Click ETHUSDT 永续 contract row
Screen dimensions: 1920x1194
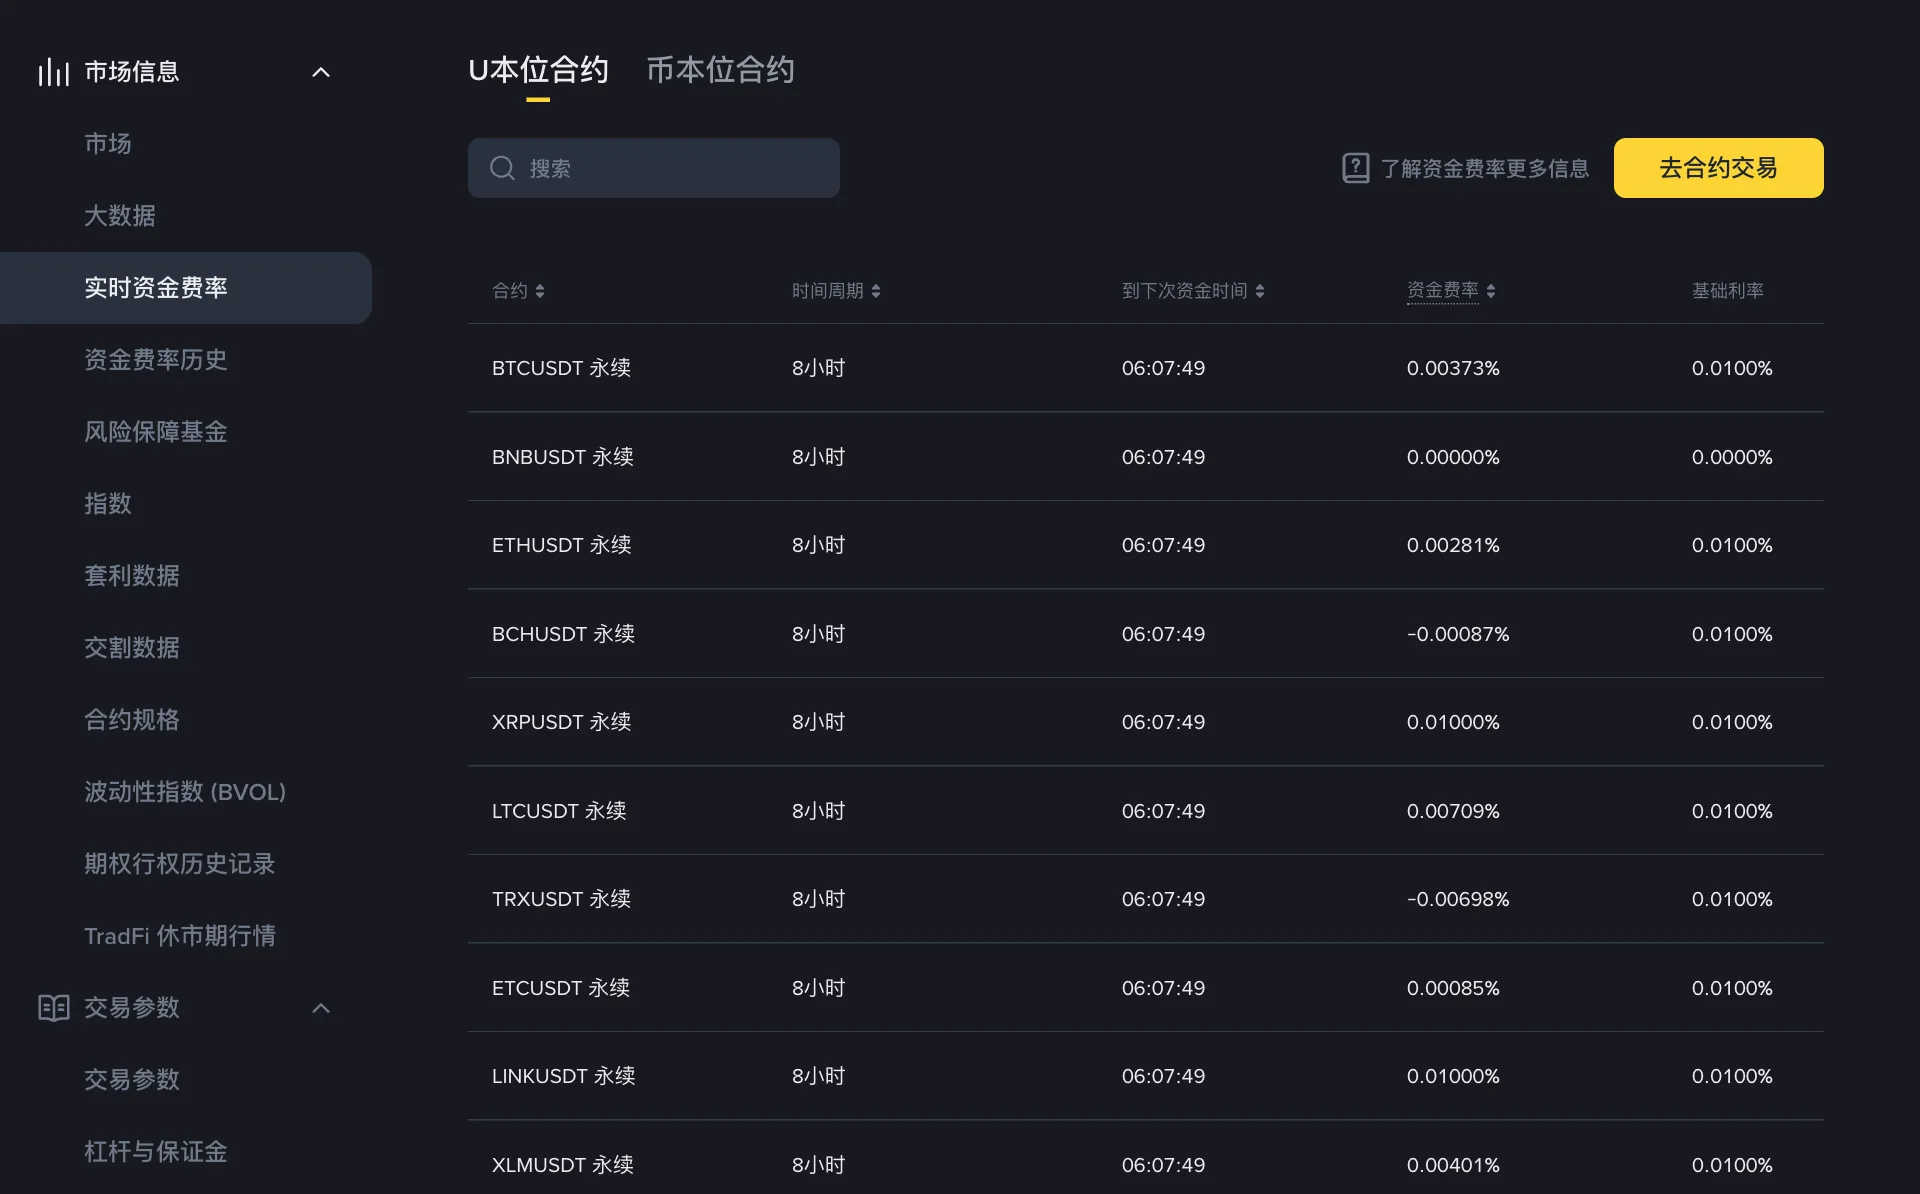click(x=1146, y=545)
